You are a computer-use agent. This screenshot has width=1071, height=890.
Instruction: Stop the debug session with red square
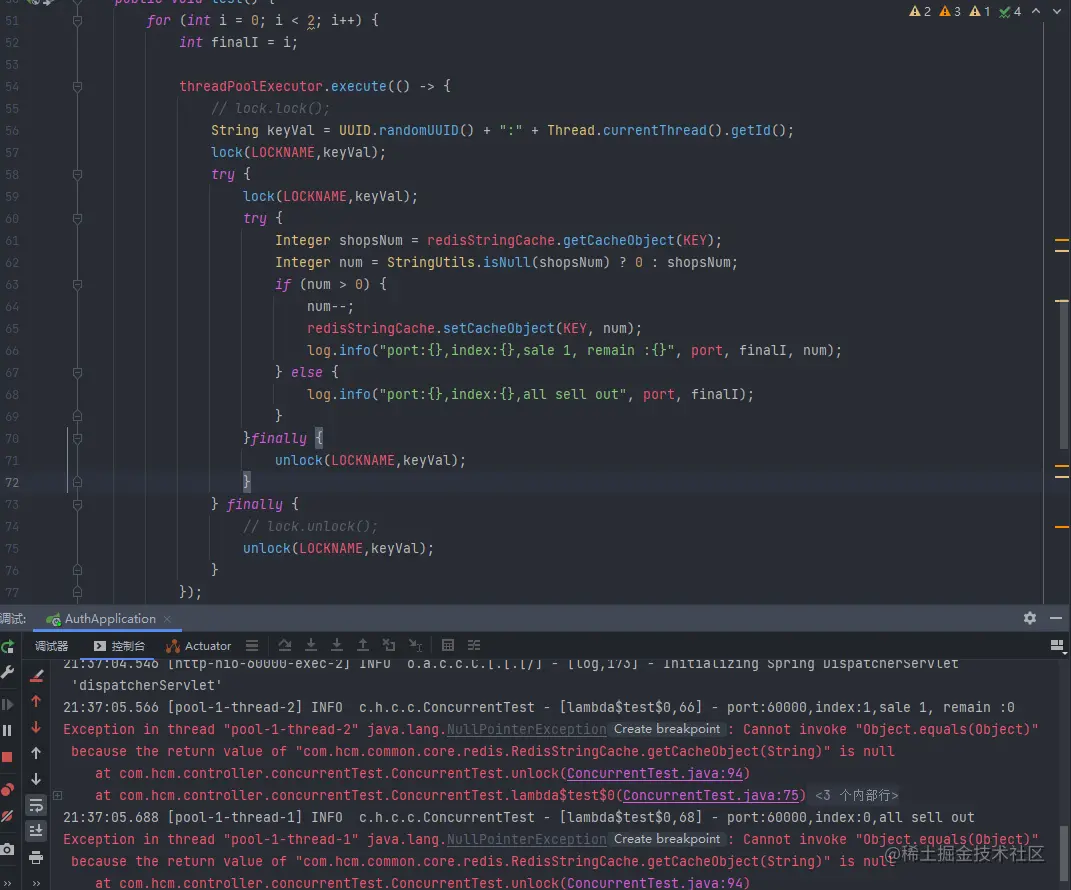pos(8,757)
